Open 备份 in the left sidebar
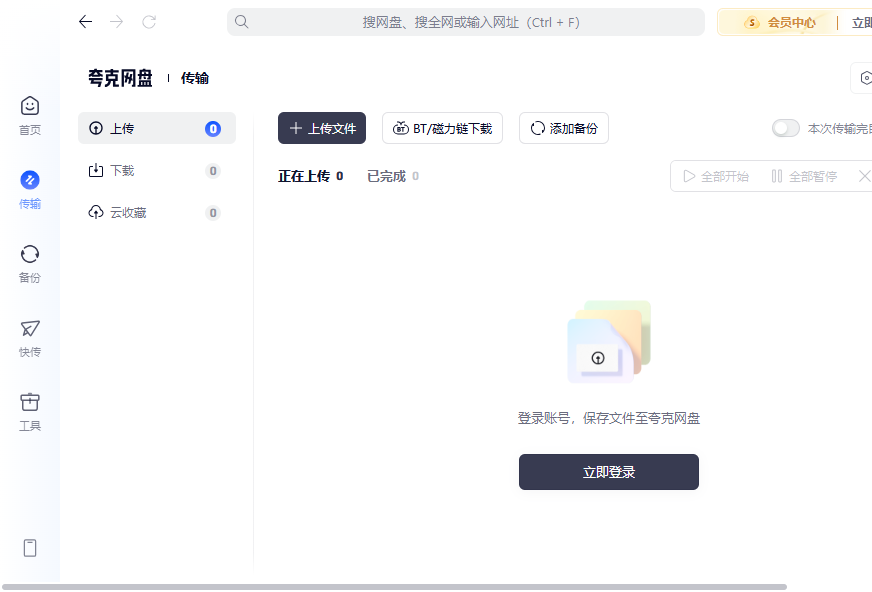Image resolution: width=872 pixels, height=592 pixels. pos(30,263)
